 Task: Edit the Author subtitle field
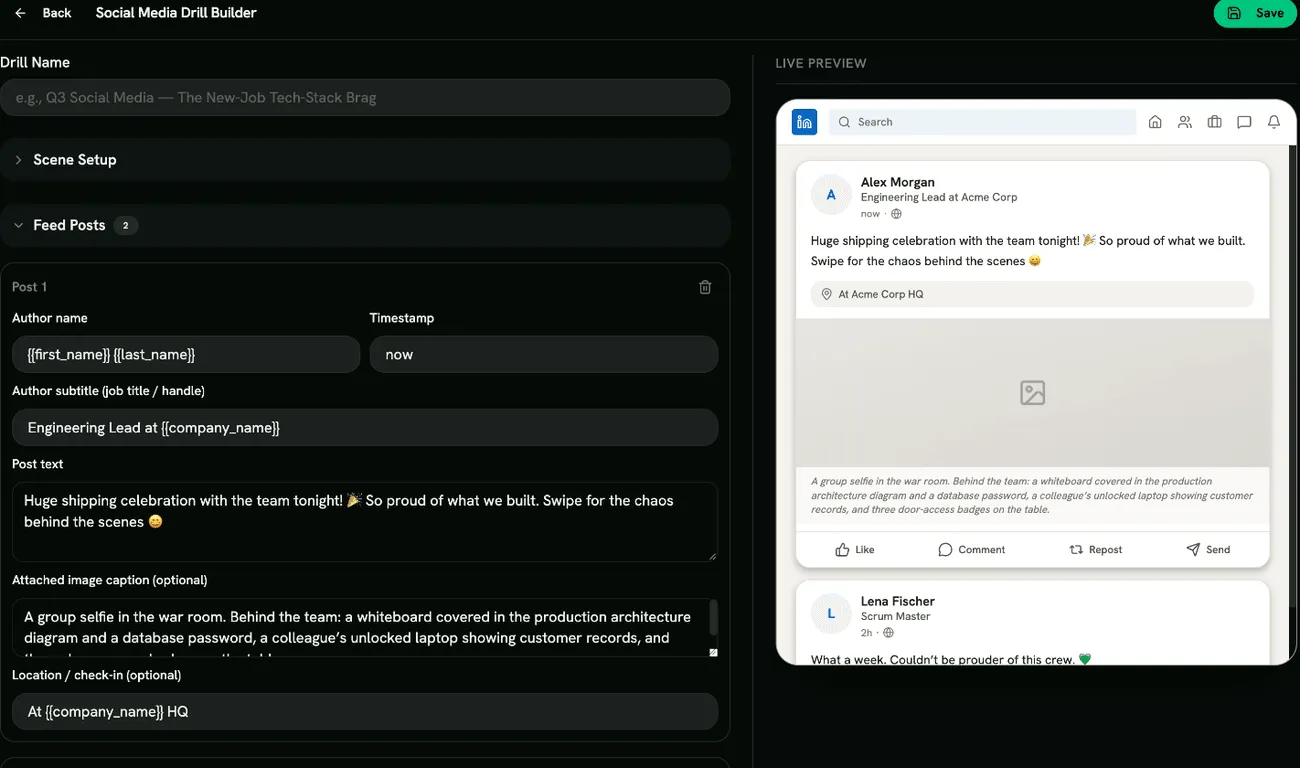point(365,428)
